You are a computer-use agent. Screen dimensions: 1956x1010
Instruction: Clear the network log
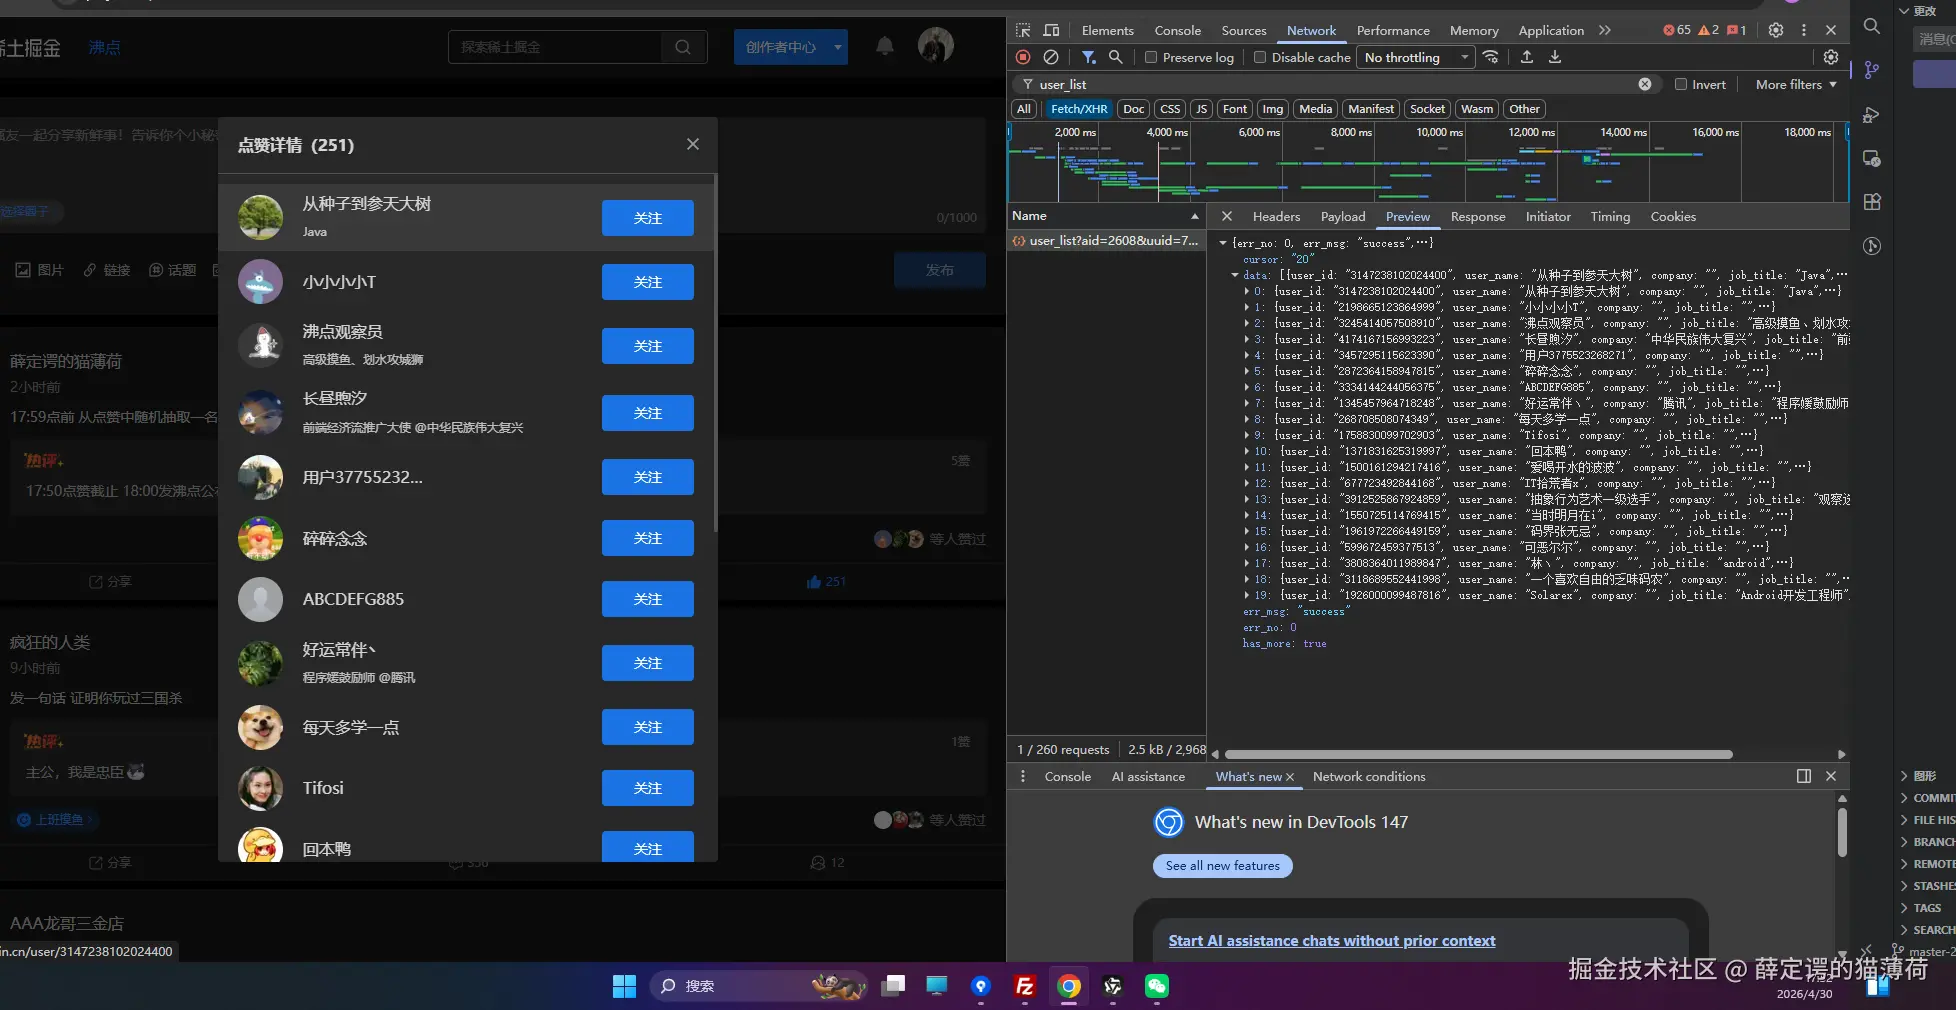point(1051,57)
